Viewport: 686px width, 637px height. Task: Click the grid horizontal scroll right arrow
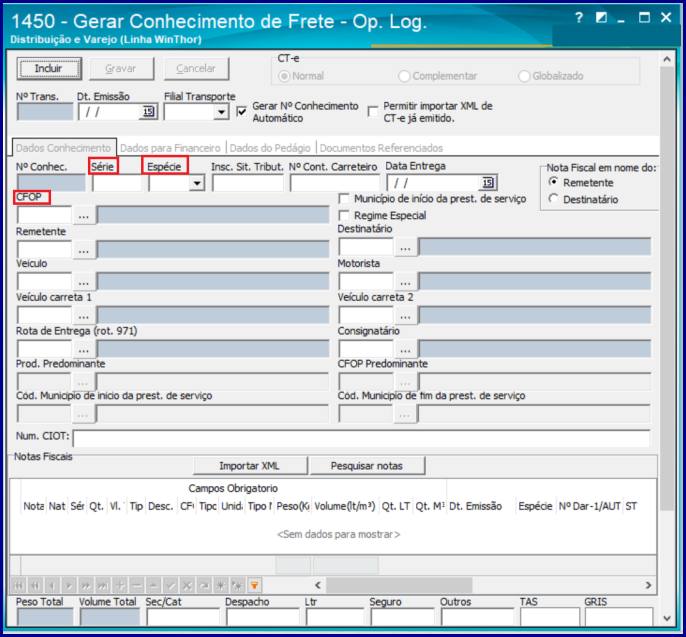648,585
